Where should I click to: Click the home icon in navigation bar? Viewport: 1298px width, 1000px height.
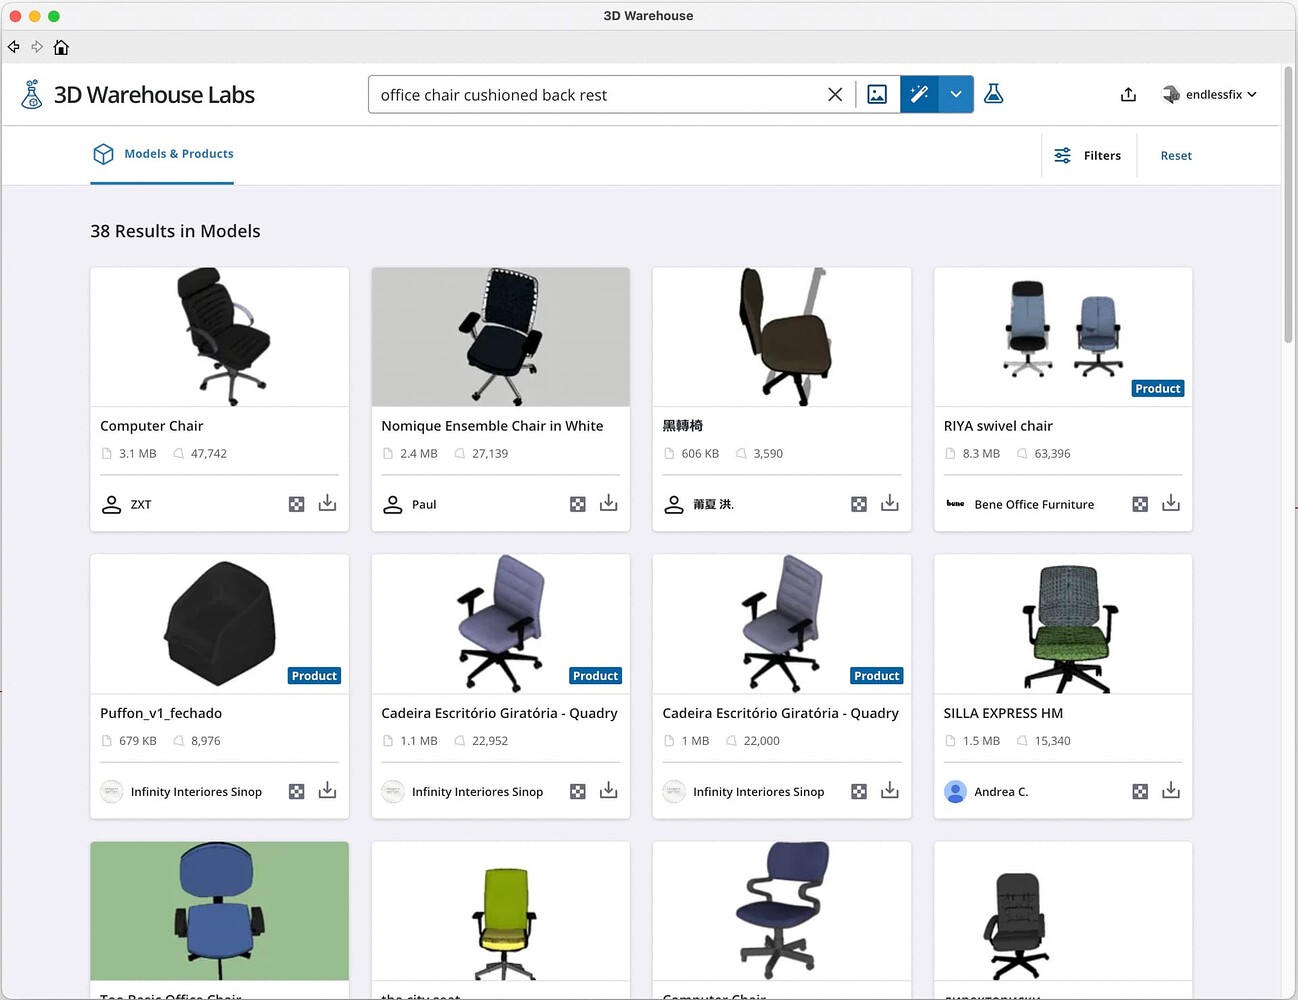pos(60,47)
